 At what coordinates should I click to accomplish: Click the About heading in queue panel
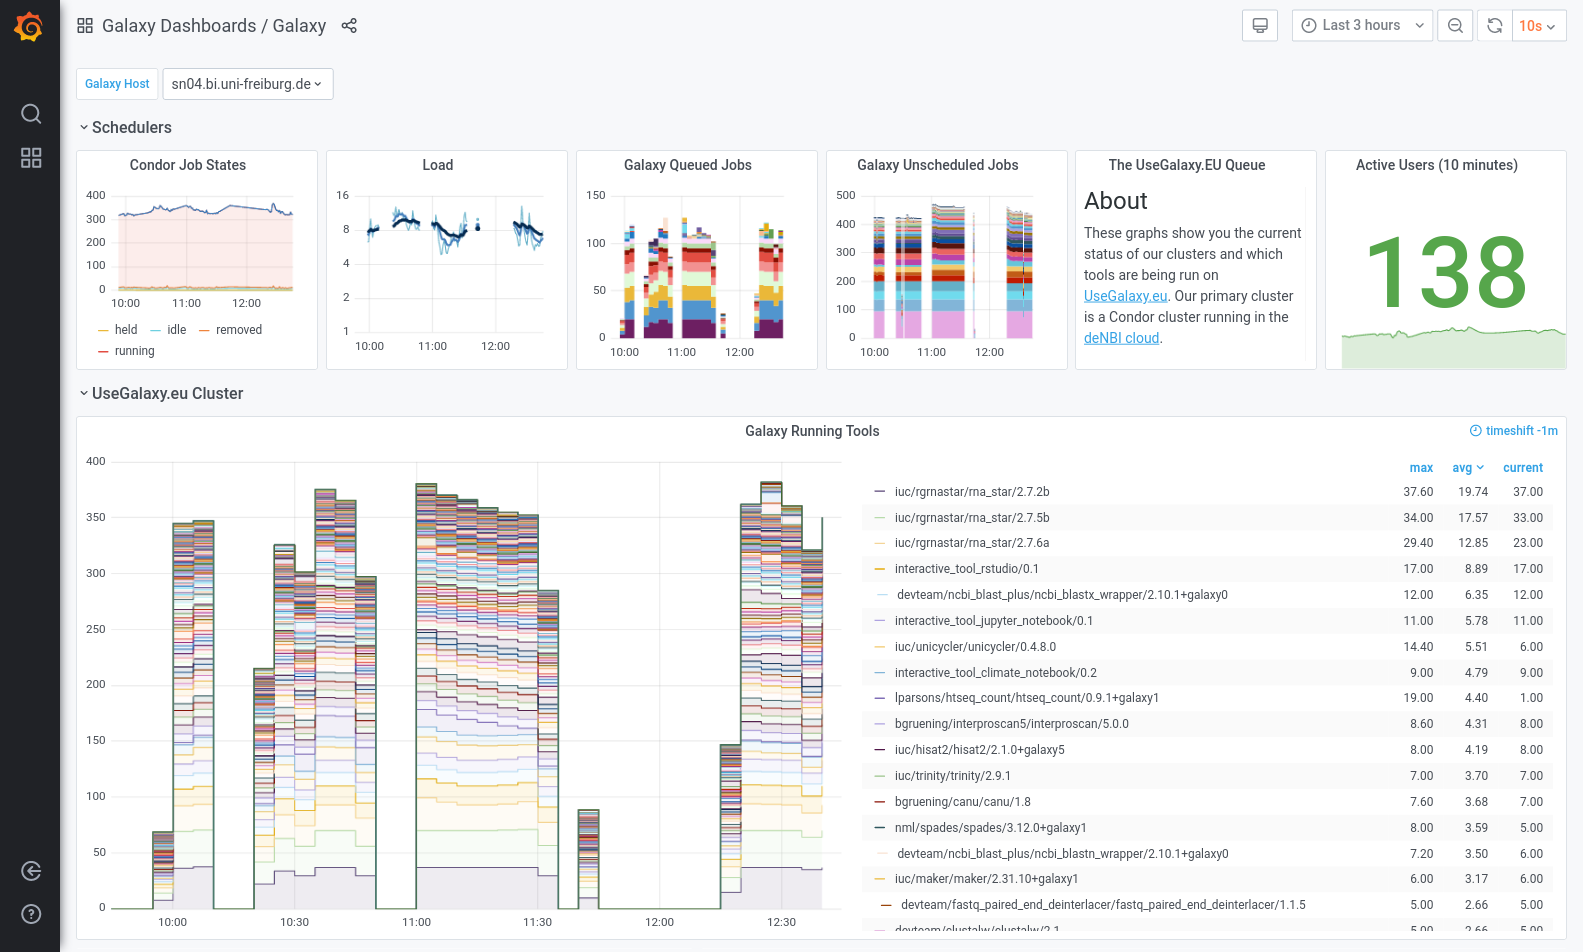(x=1116, y=201)
